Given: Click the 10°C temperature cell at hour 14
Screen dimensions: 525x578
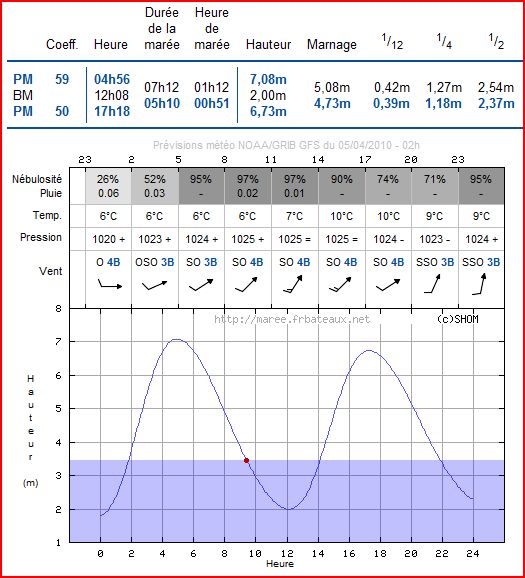Looking at the screenshot, I should [341, 216].
